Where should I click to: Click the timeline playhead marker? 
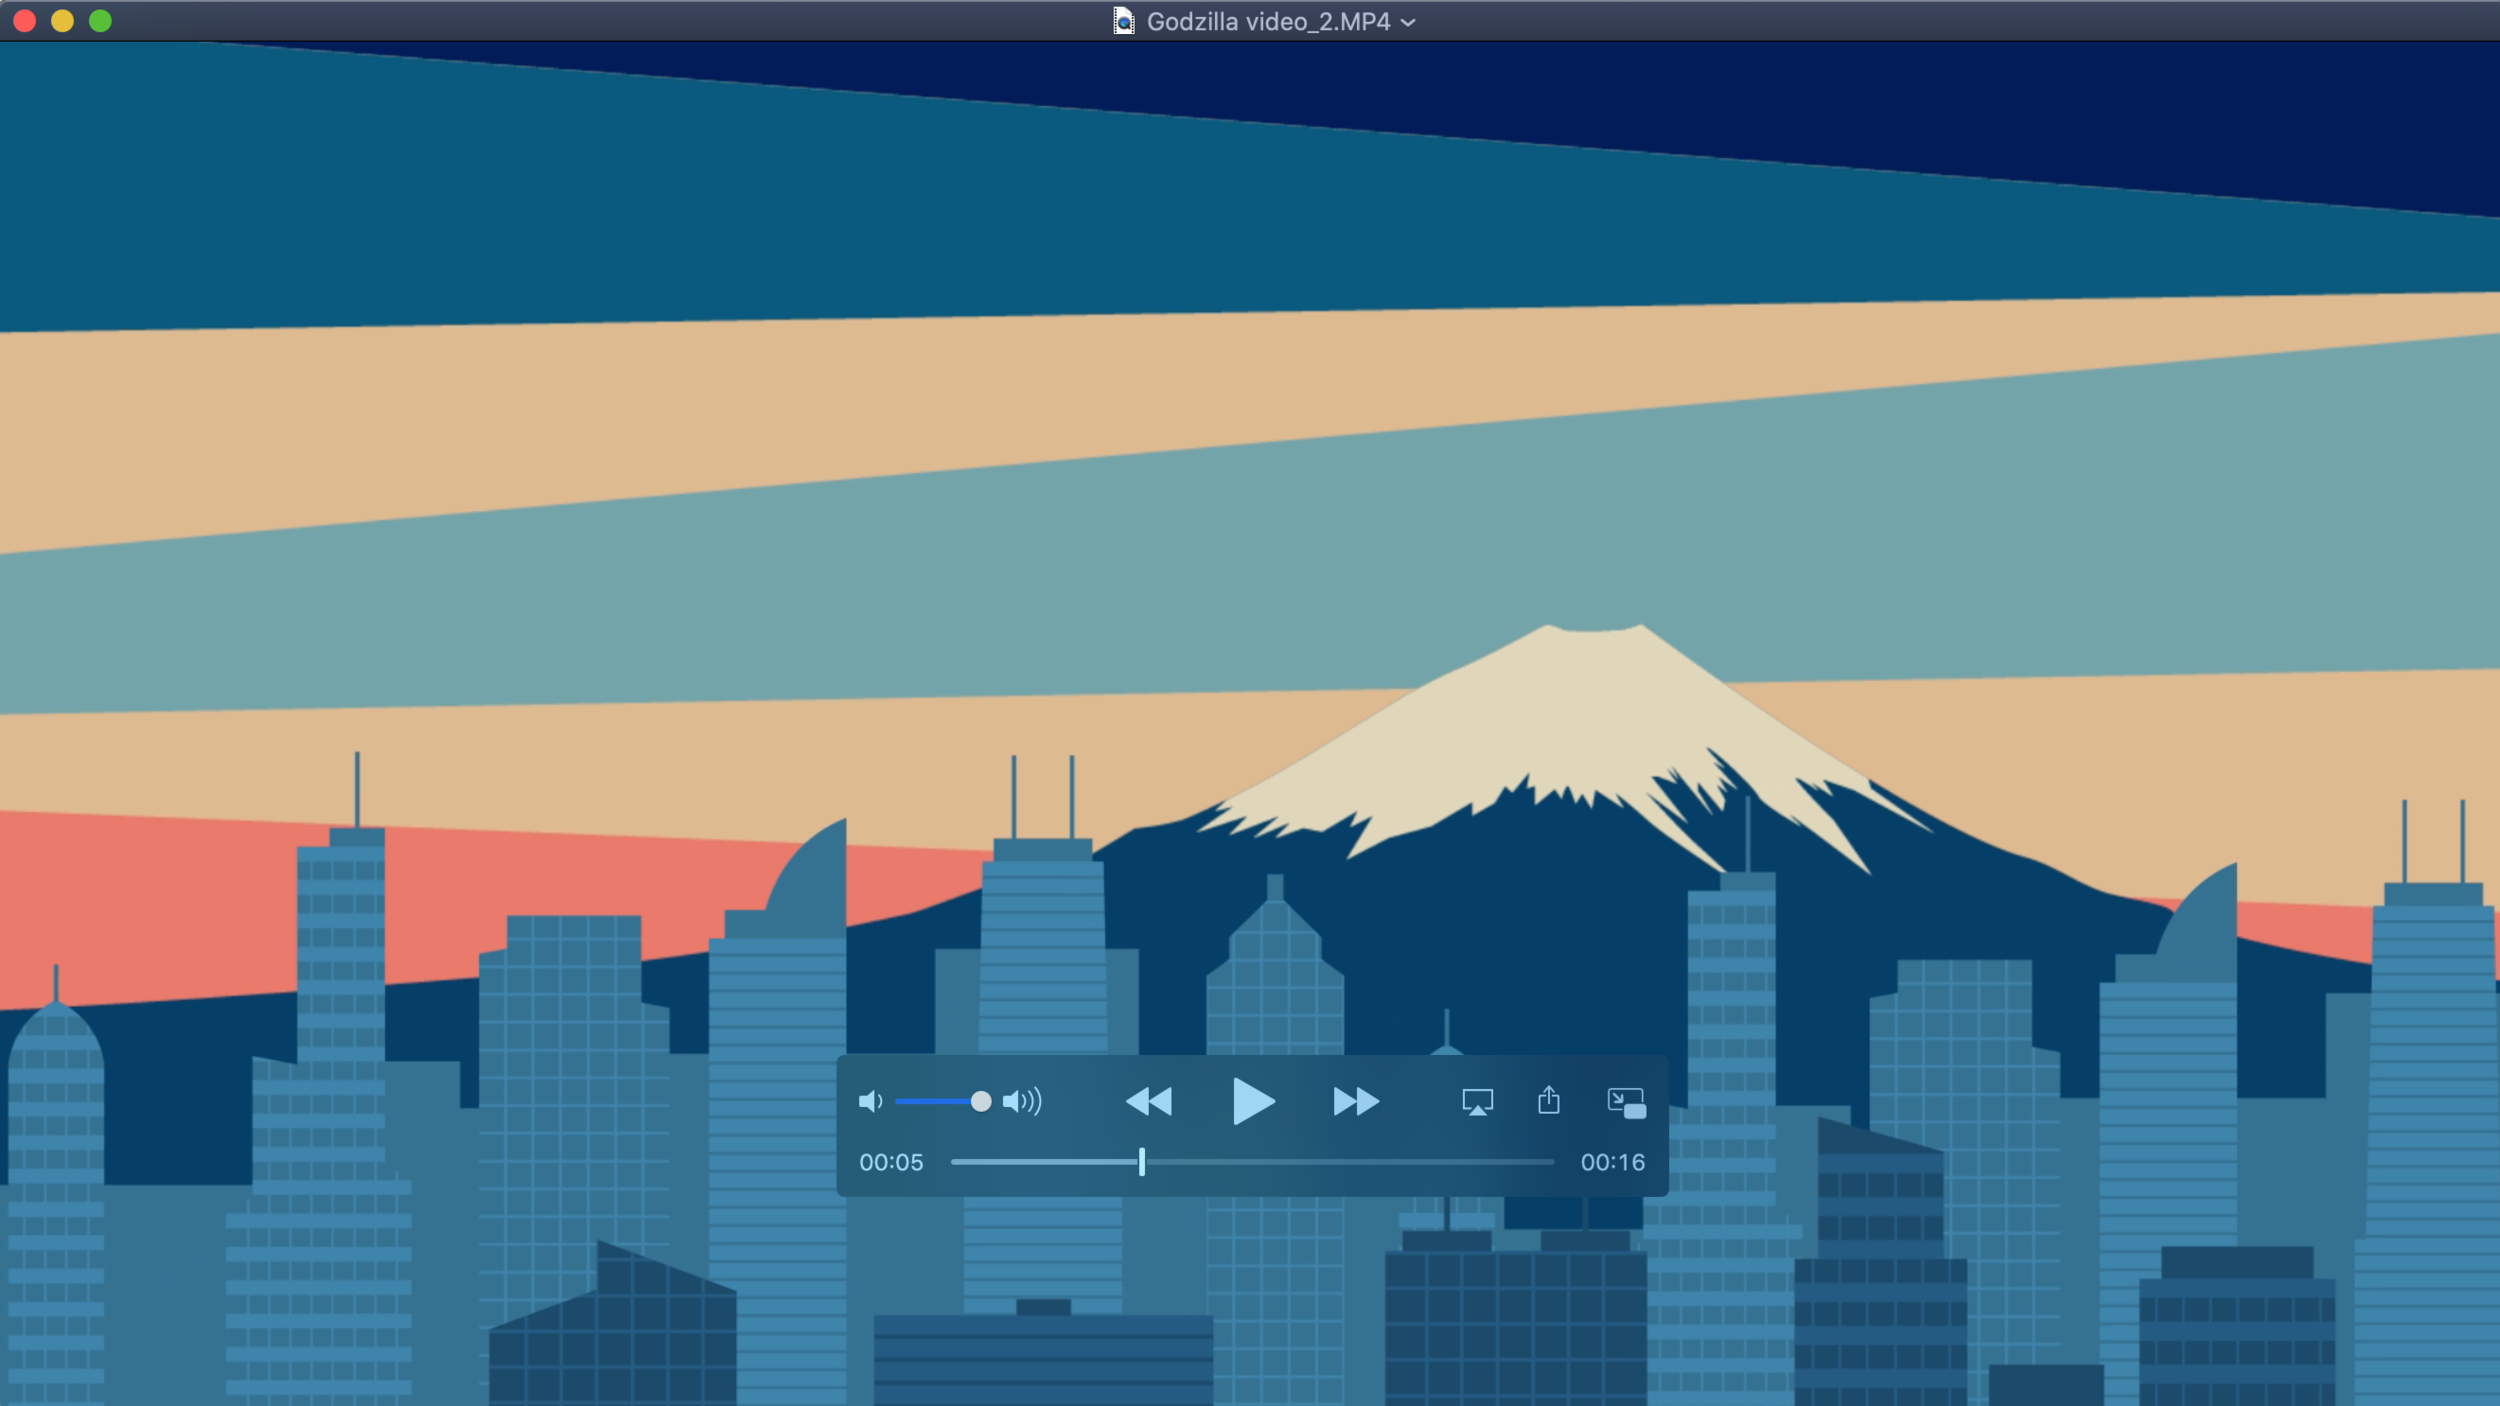coord(1142,1162)
